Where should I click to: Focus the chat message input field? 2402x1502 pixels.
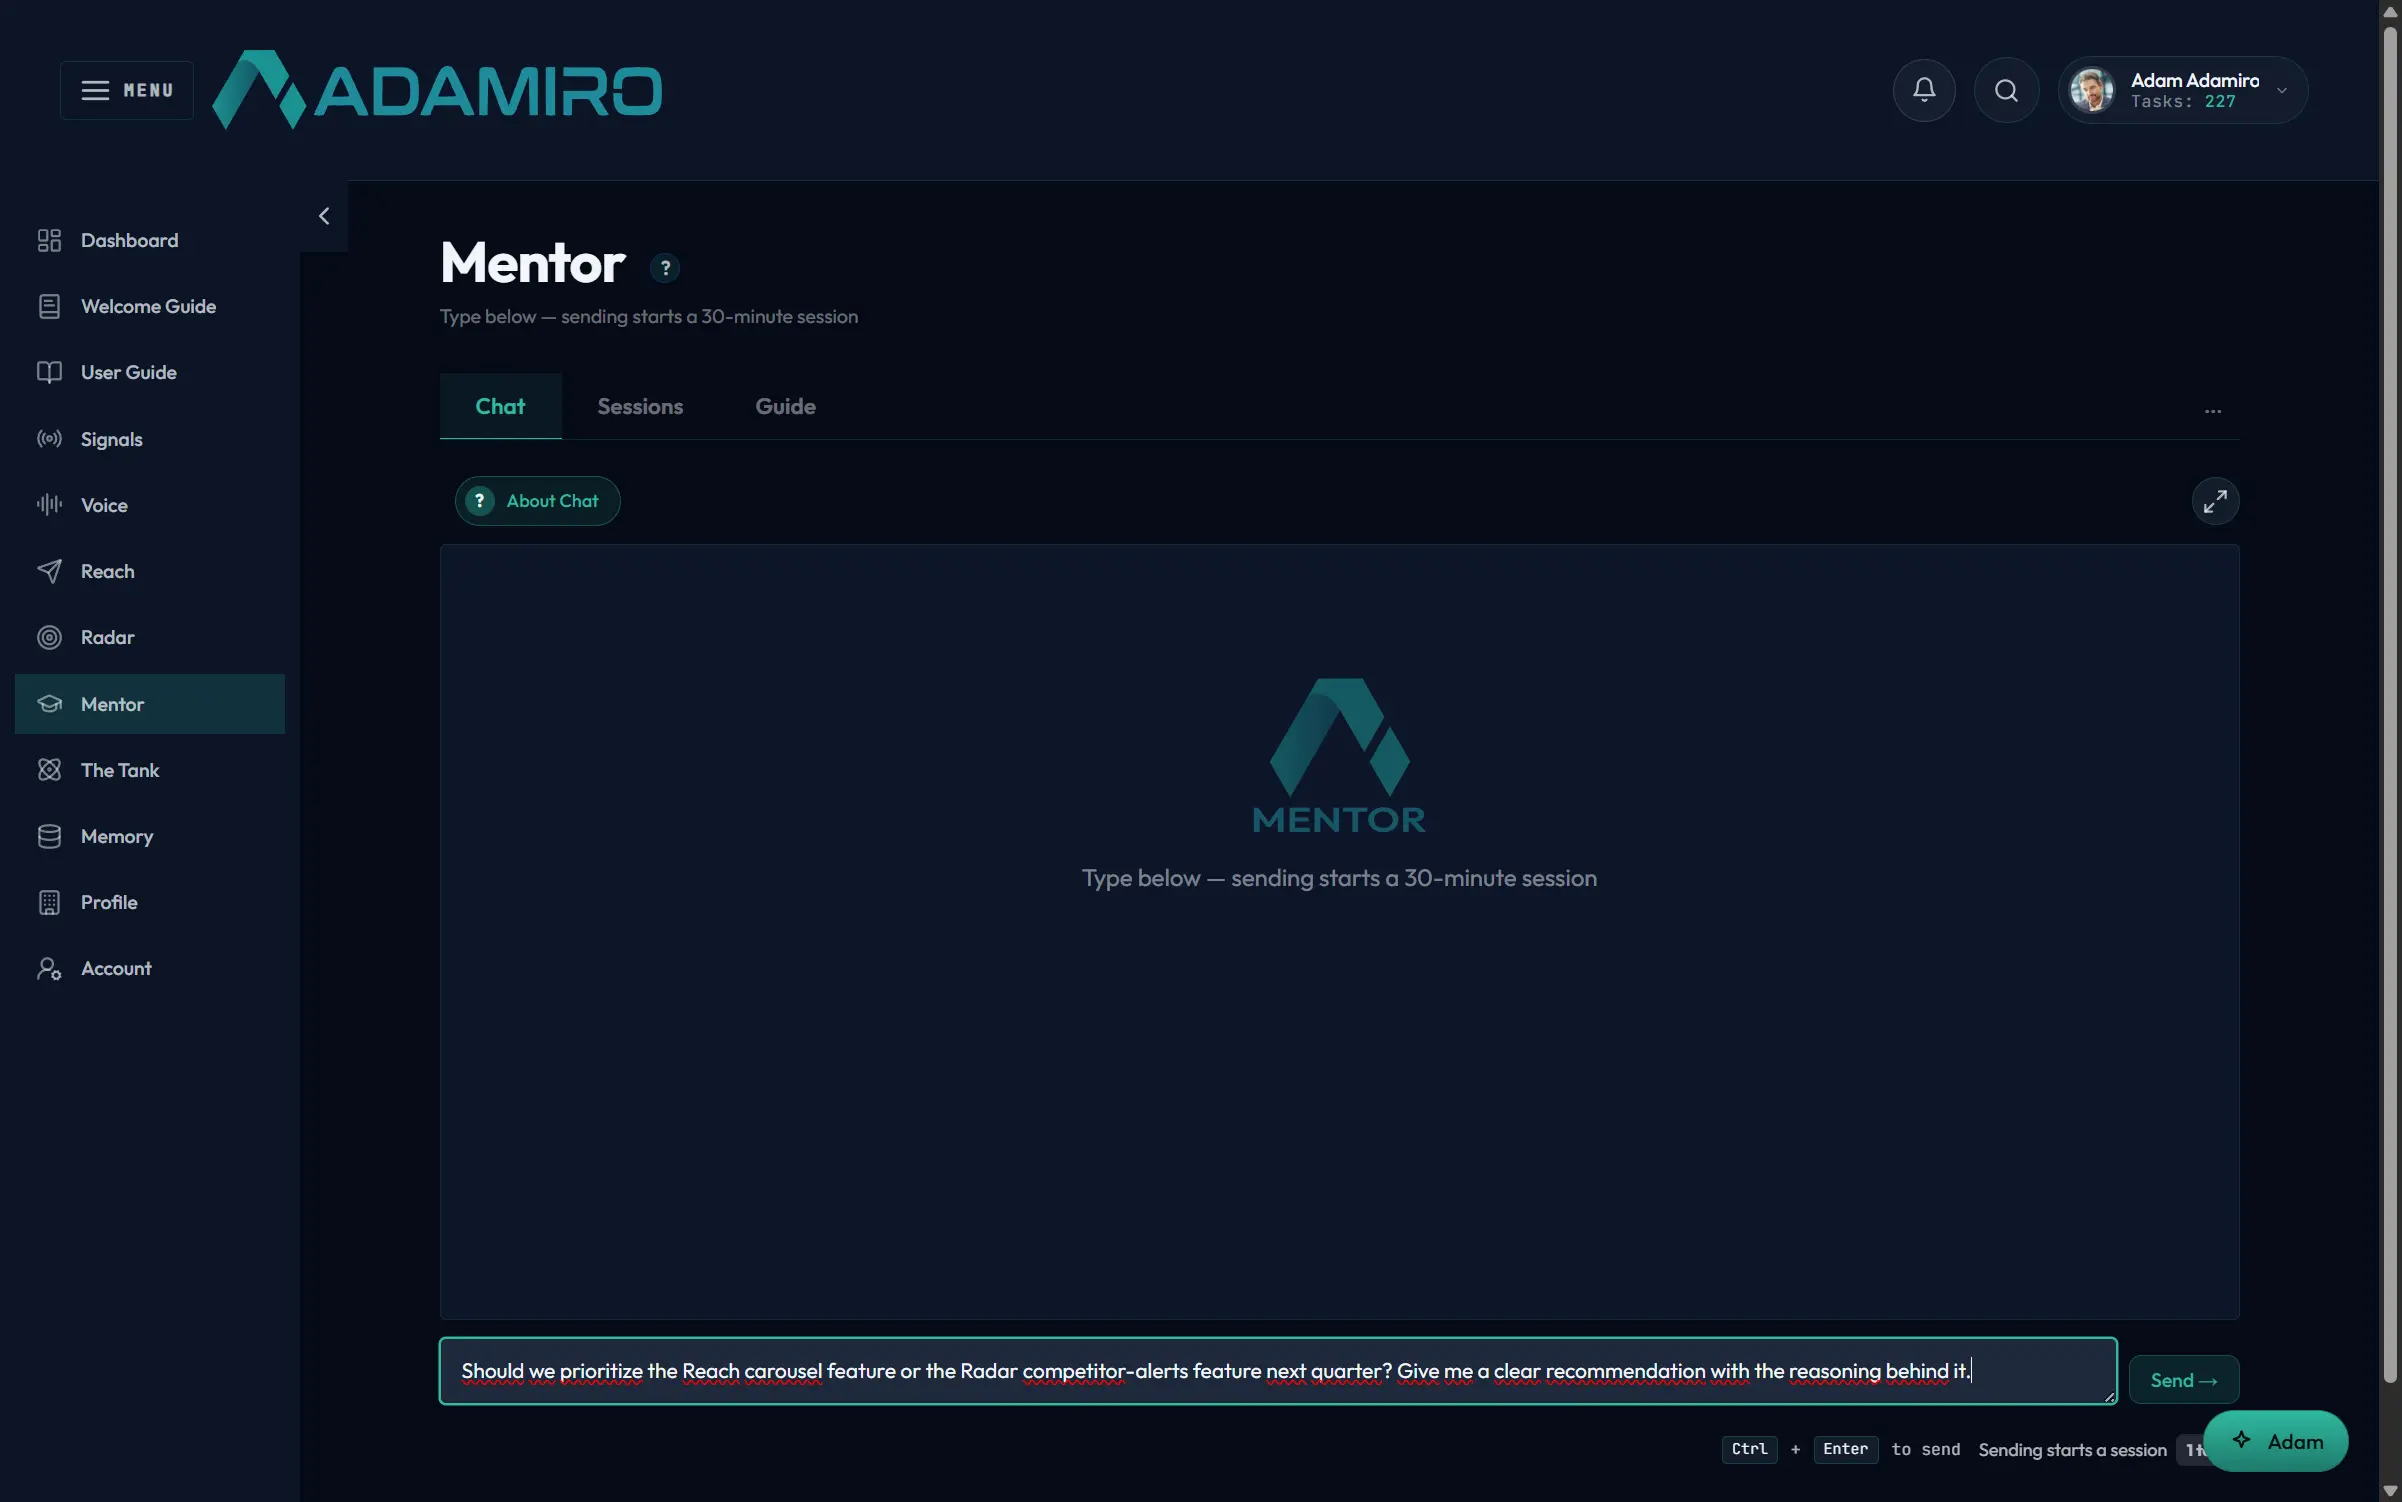[x=1278, y=1371]
